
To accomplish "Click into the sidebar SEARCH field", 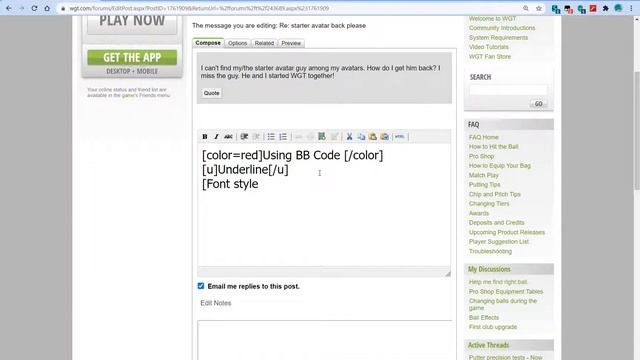I will pyautogui.click(x=508, y=90).
